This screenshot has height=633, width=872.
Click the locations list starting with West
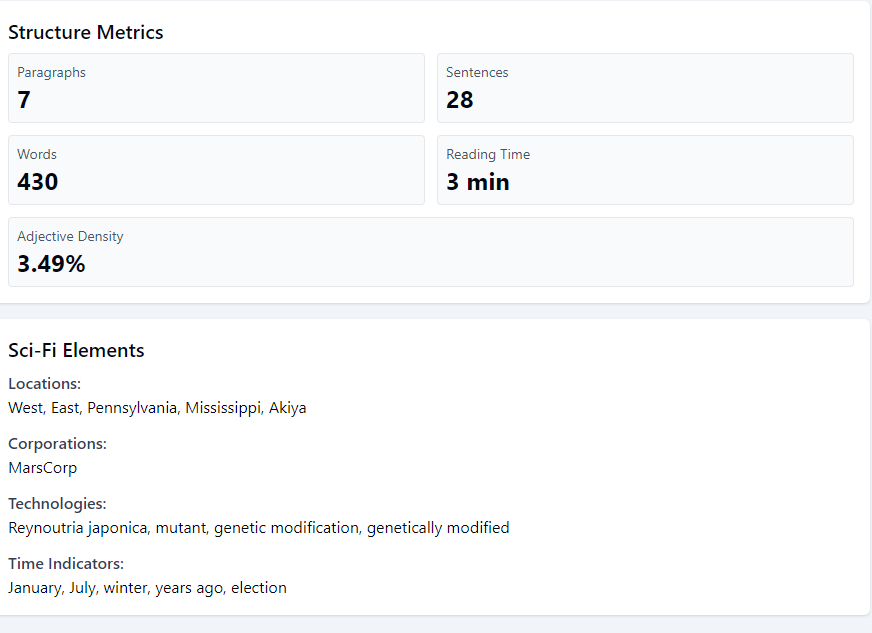pos(157,408)
